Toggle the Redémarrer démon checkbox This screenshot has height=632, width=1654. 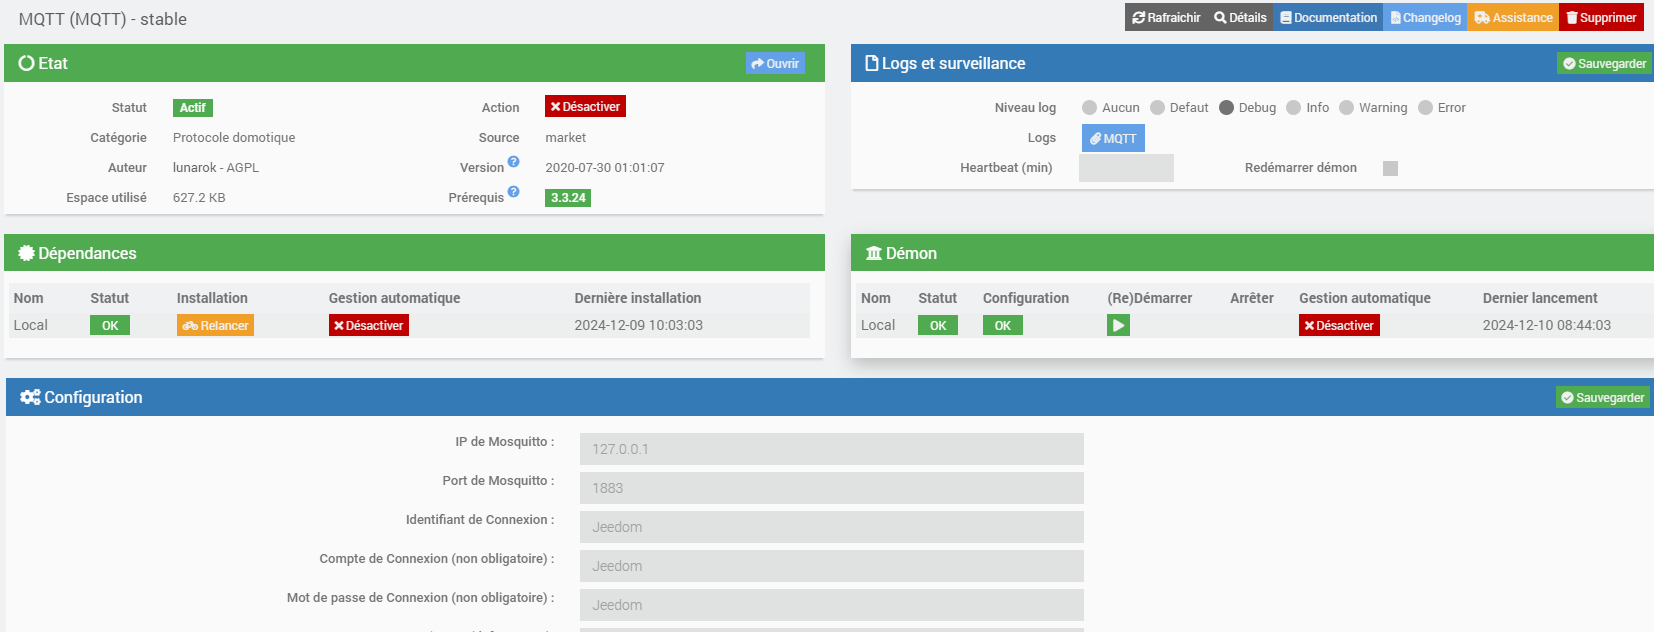[1390, 168]
